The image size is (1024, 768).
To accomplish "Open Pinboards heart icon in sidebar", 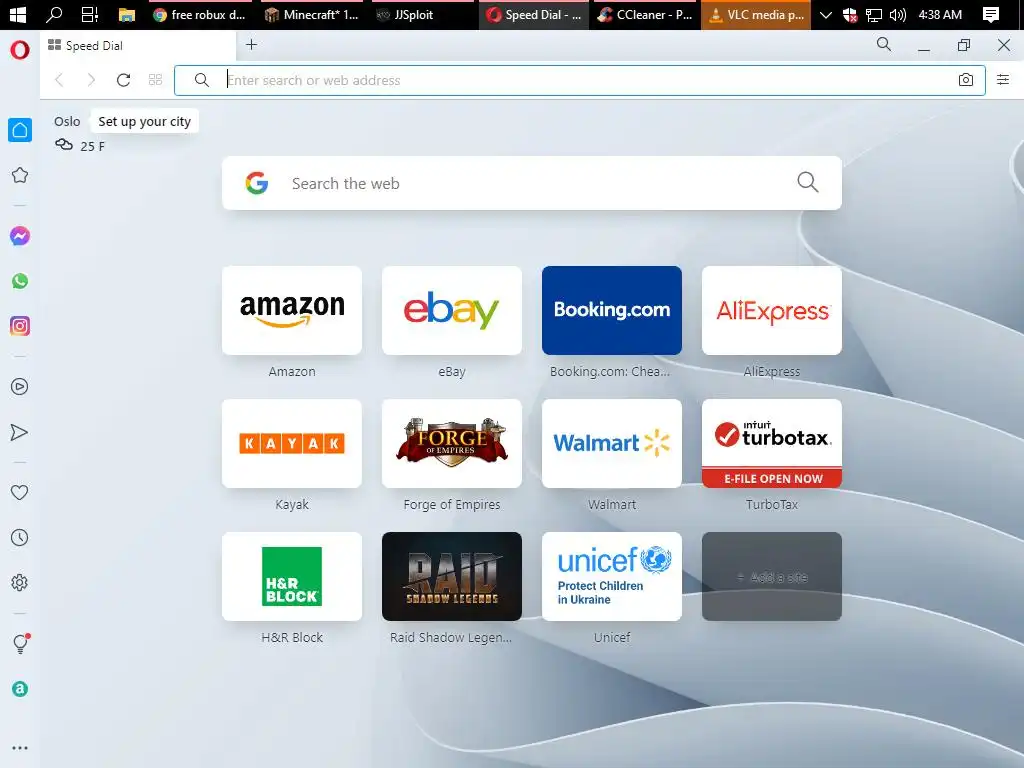I will 20,492.
